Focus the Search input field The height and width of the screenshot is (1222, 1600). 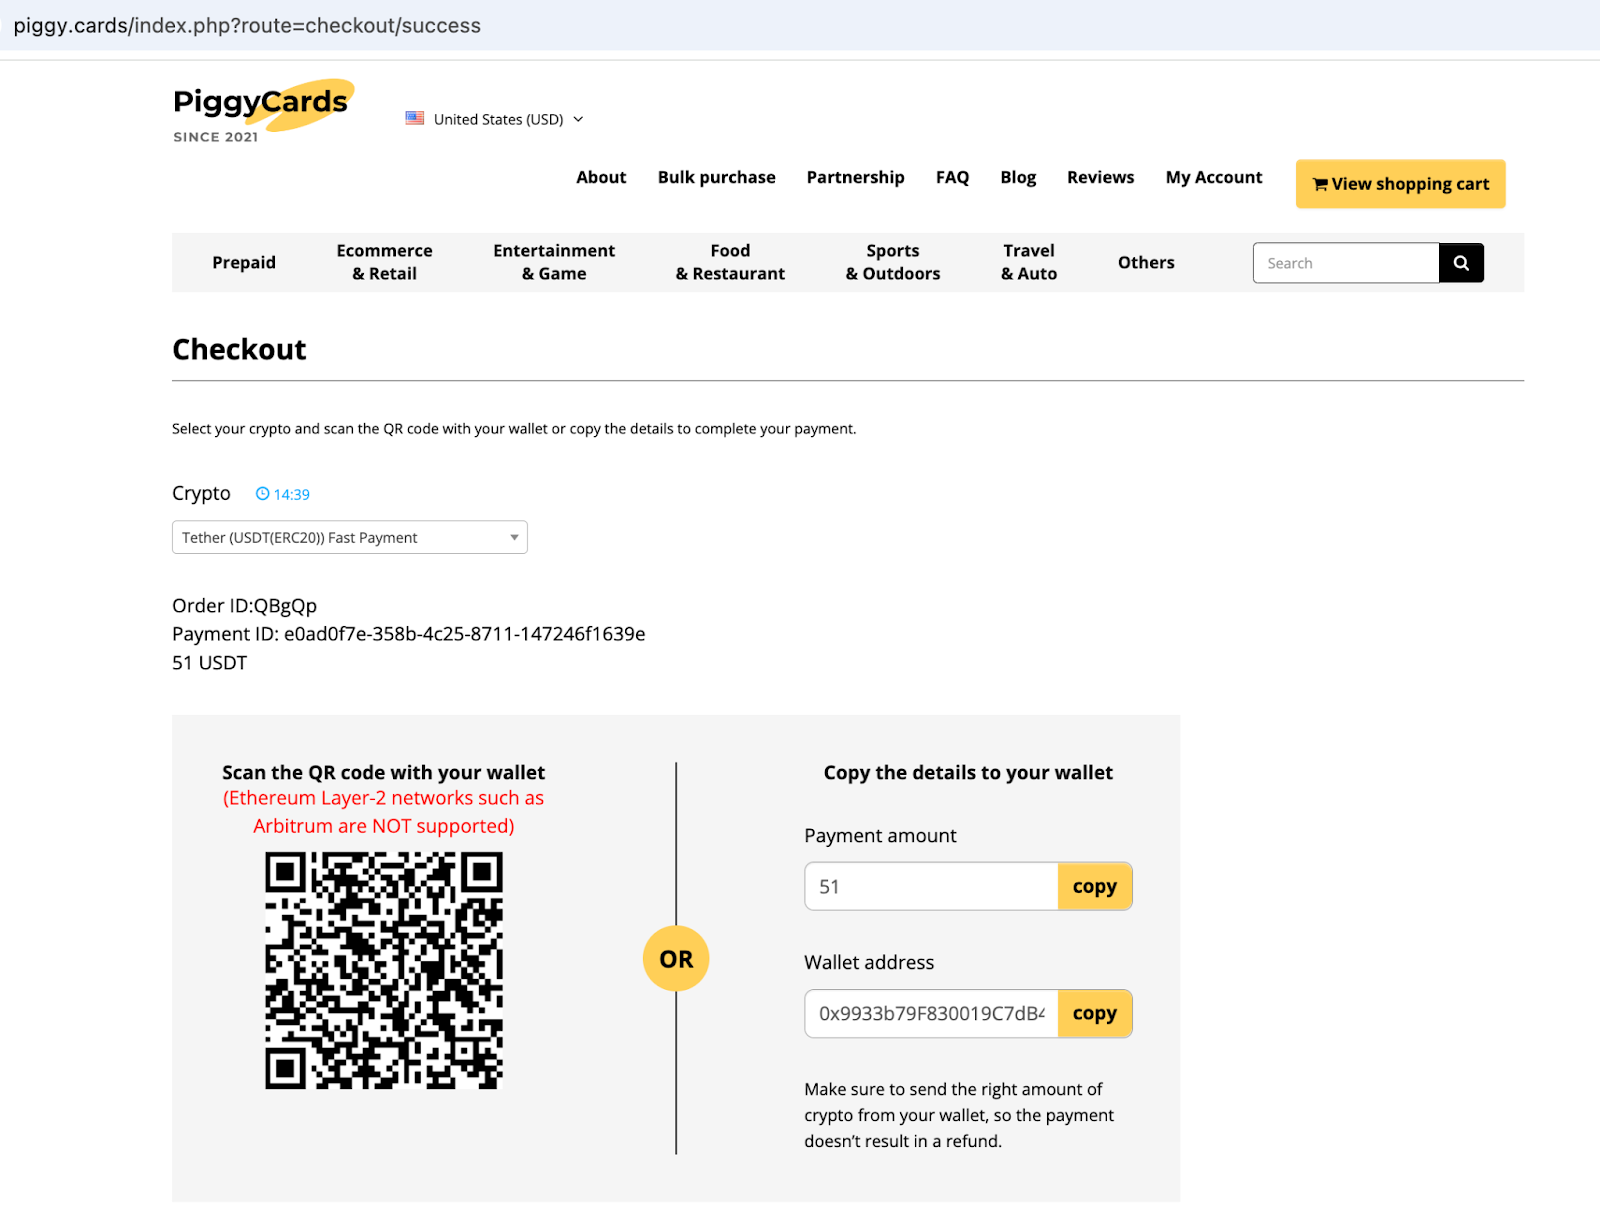pyautogui.click(x=1346, y=263)
